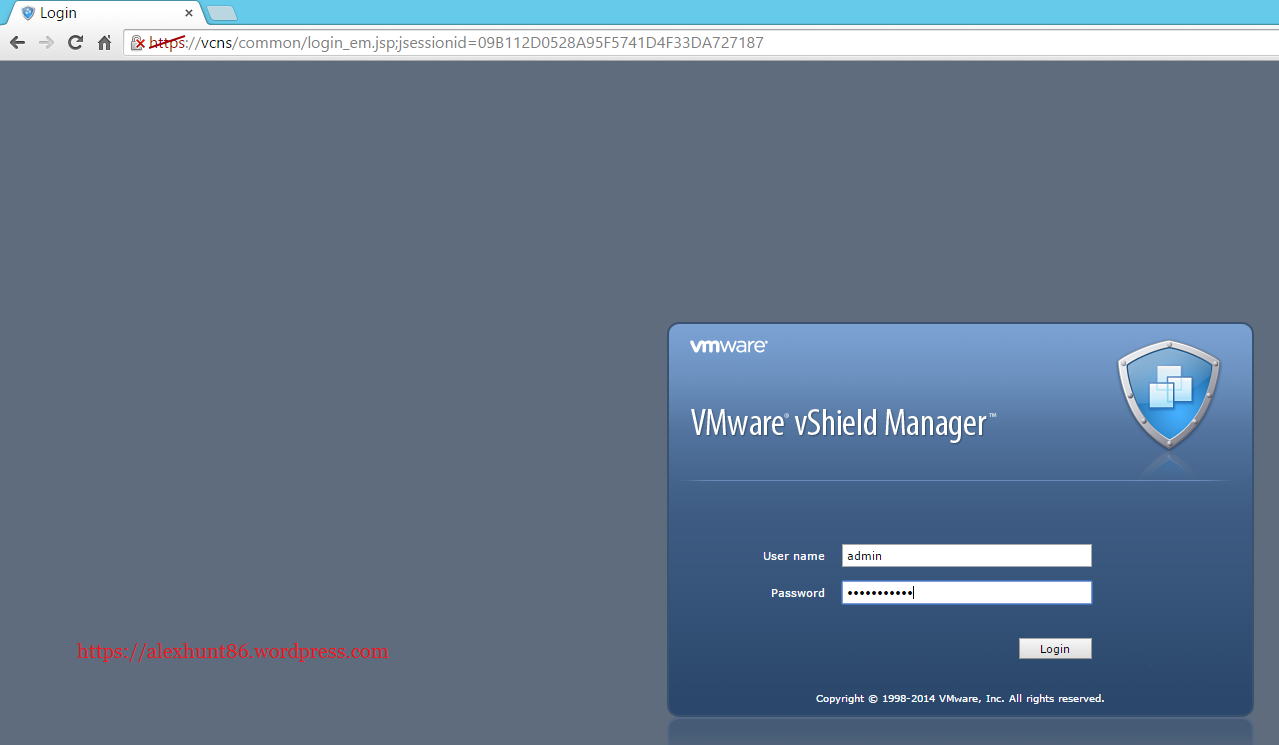Screen dimensions: 1279x745
Task: Click the User name label
Action: [793, 556]
